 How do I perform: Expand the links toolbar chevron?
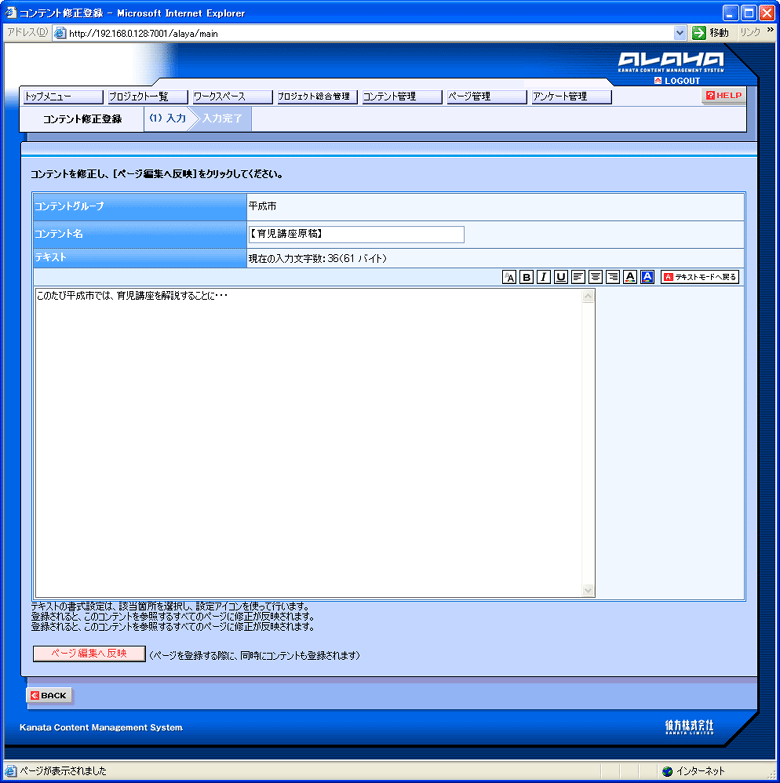pyautogui.click(x=771, y=31)
